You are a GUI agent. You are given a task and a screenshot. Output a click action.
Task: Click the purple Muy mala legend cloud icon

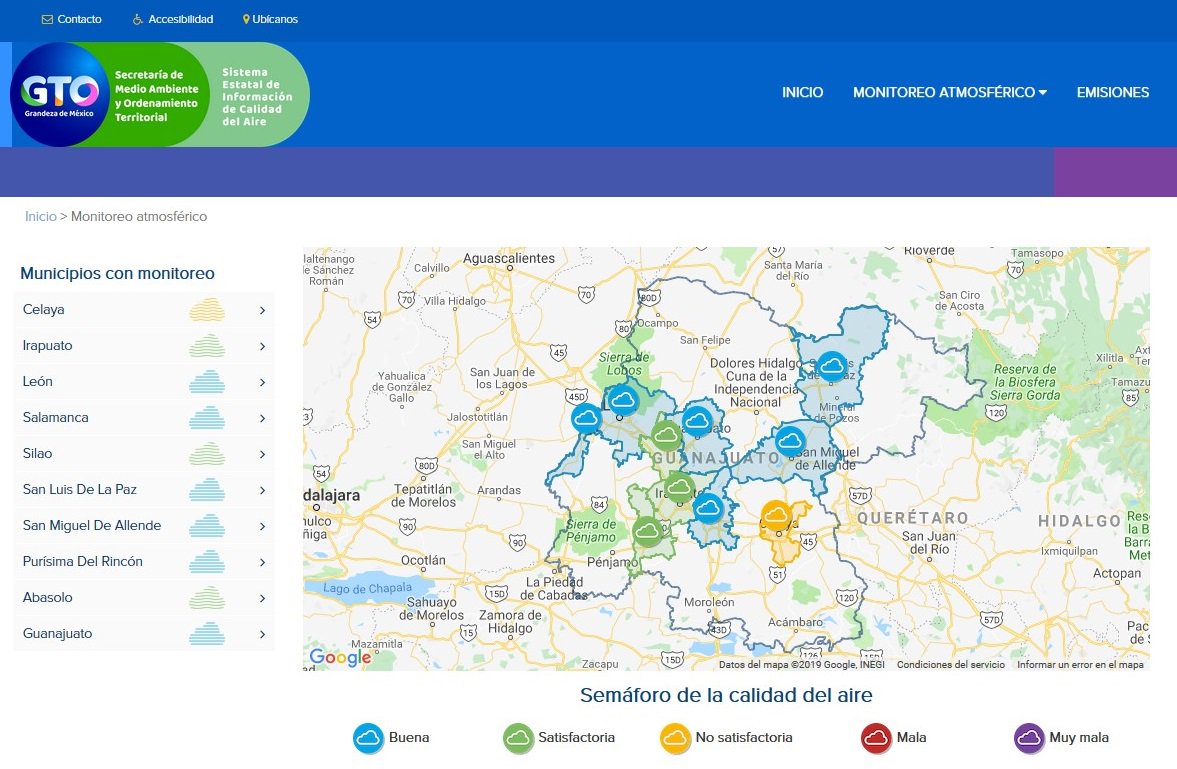tap(1029, 738)
